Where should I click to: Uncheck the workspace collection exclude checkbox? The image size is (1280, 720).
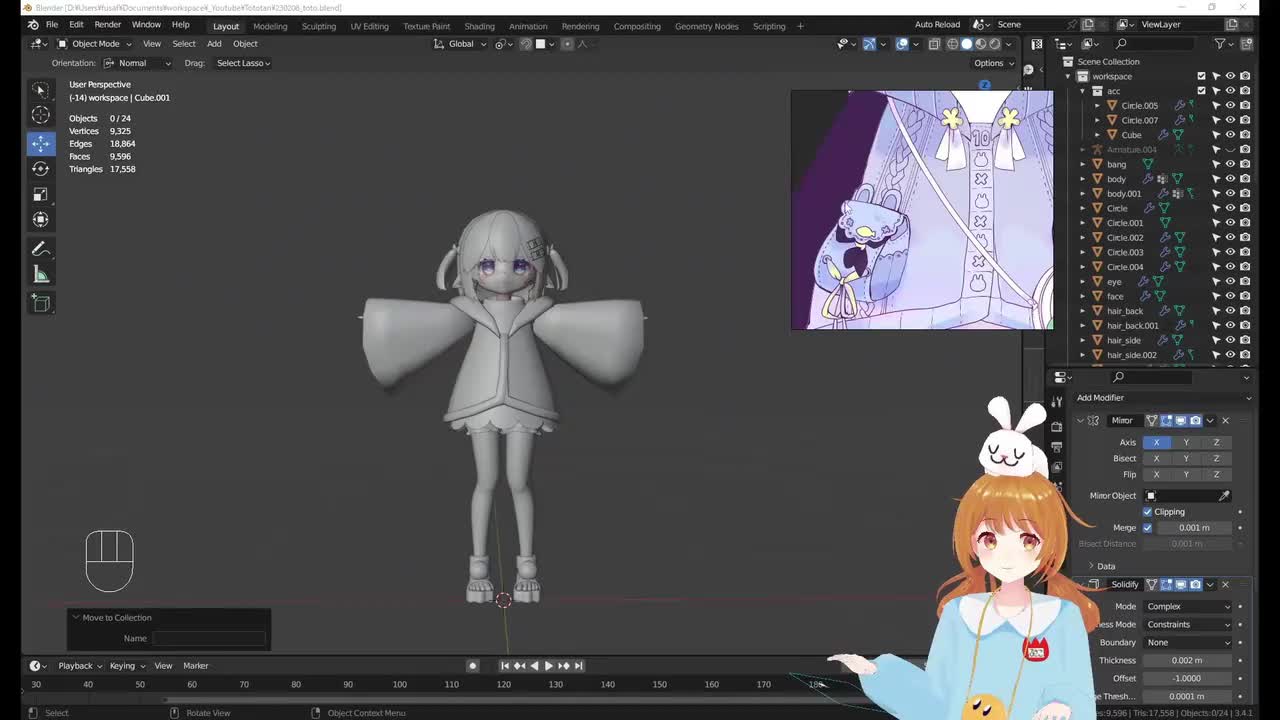(x=1202, y=76)
